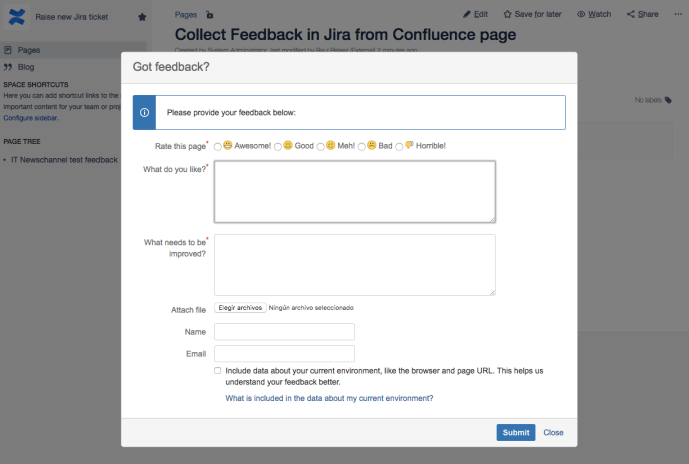The width and height of the screenshot is (689, 464).
Task: Click the 'What do you like?' text area
Action: 355,191
